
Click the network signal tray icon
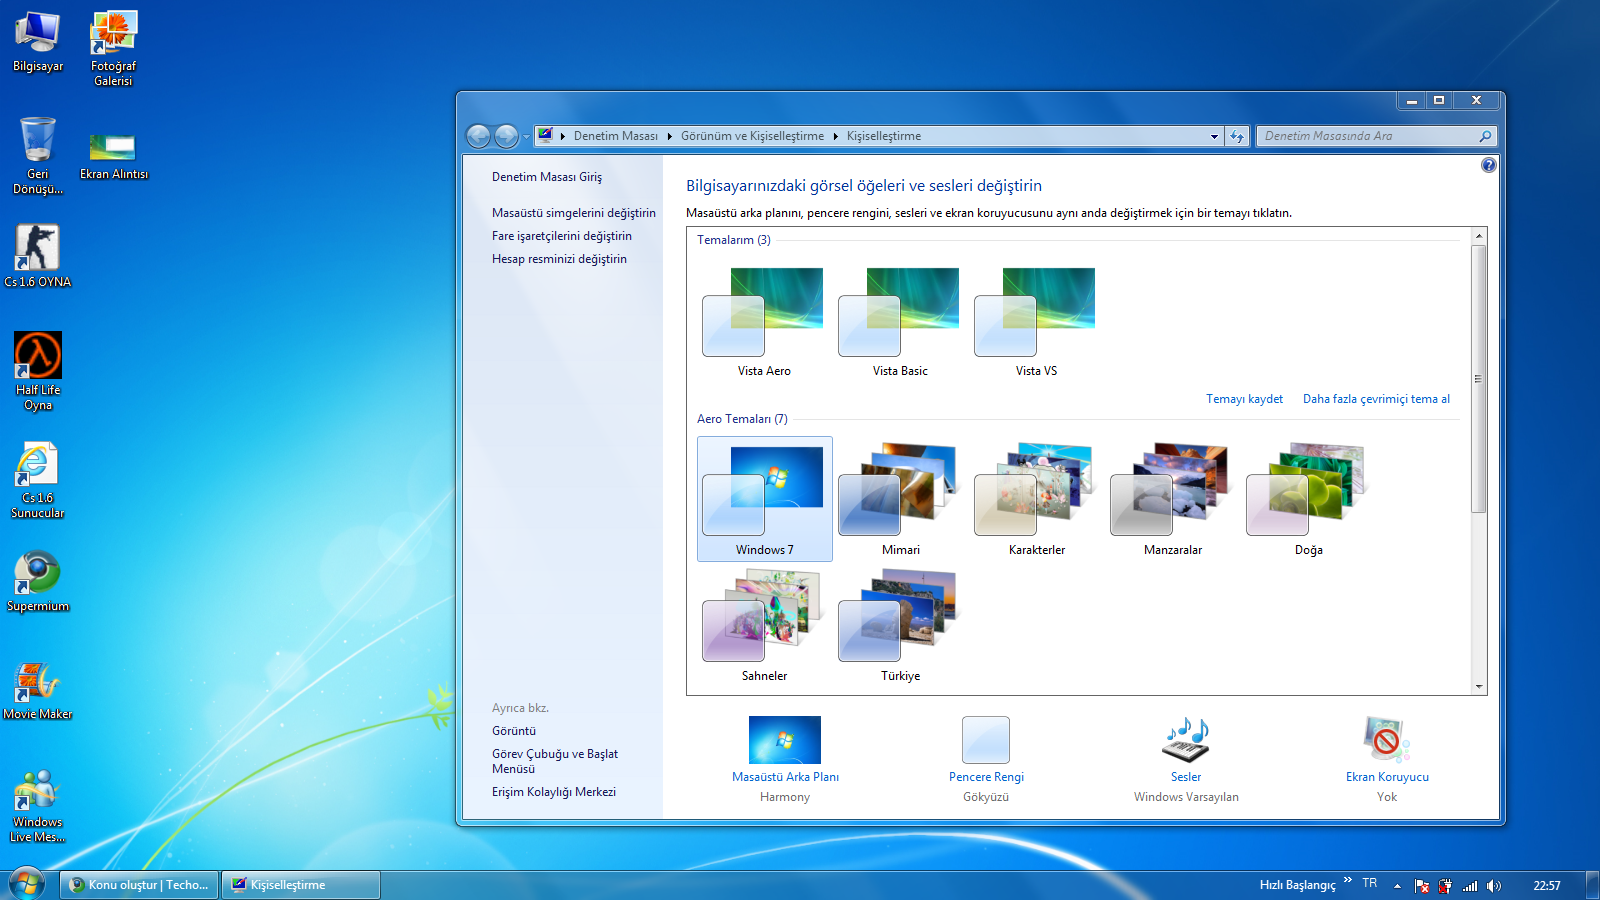pos(1470,886)
